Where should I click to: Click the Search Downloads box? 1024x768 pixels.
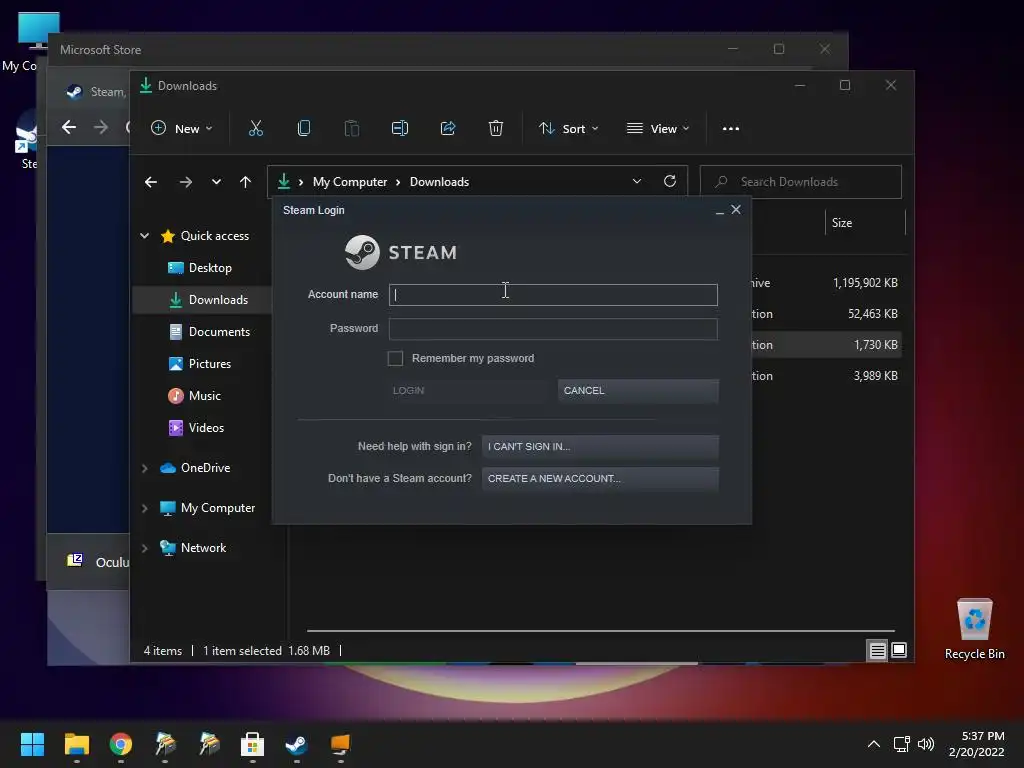(801, 182)
